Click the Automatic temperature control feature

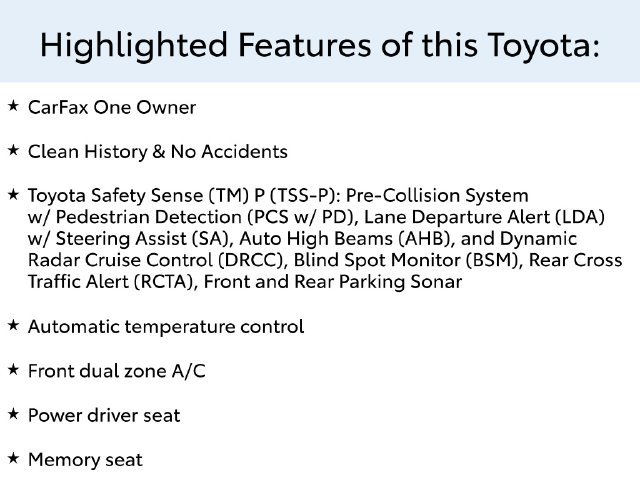point(166,327)
